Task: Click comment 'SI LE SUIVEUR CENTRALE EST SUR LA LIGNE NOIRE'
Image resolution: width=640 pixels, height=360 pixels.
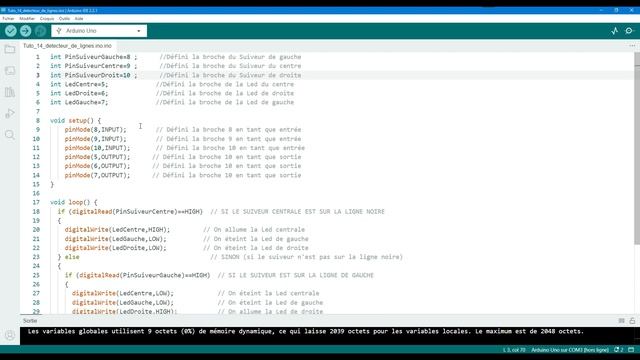Action: pyautogui.click(x=302, y=211)
